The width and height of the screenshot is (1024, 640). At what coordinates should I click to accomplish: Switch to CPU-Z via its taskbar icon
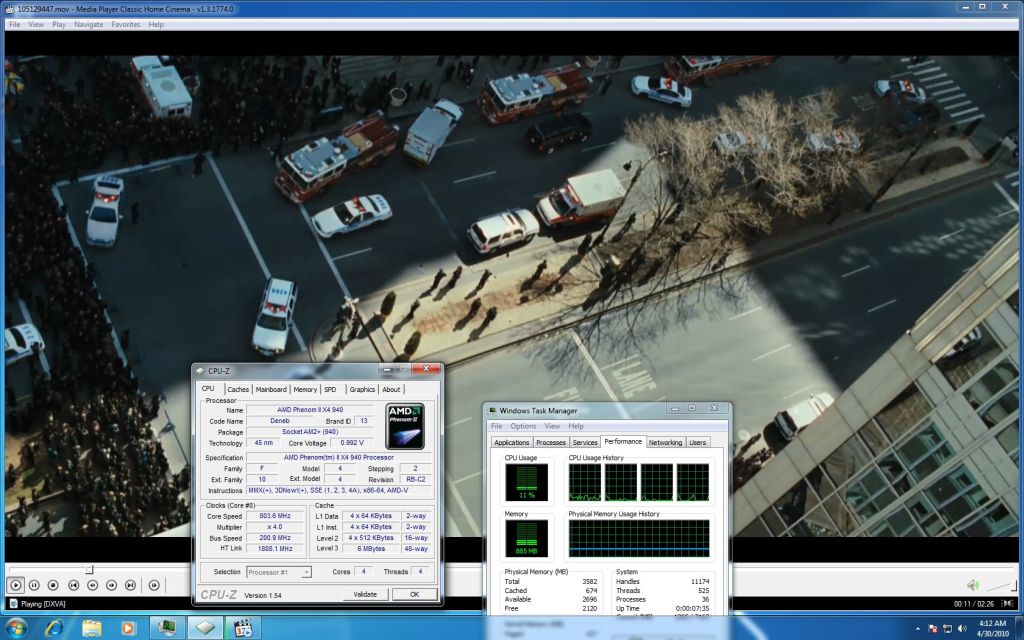[205, 628]
